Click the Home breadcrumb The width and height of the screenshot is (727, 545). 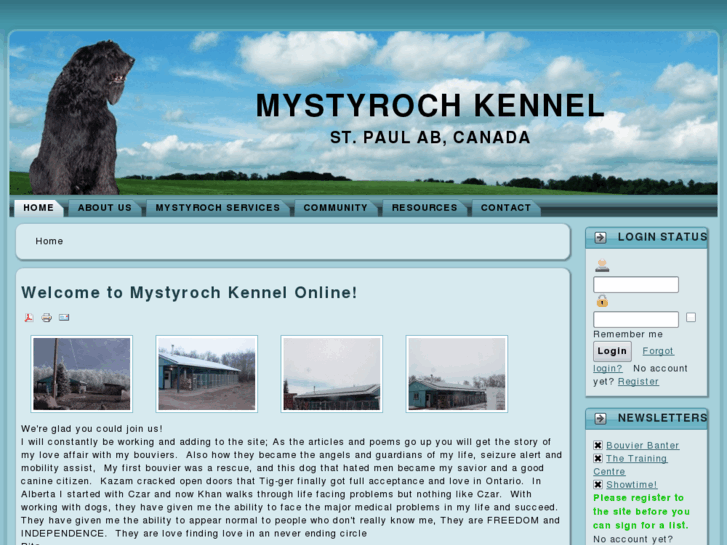pos(49,241)
